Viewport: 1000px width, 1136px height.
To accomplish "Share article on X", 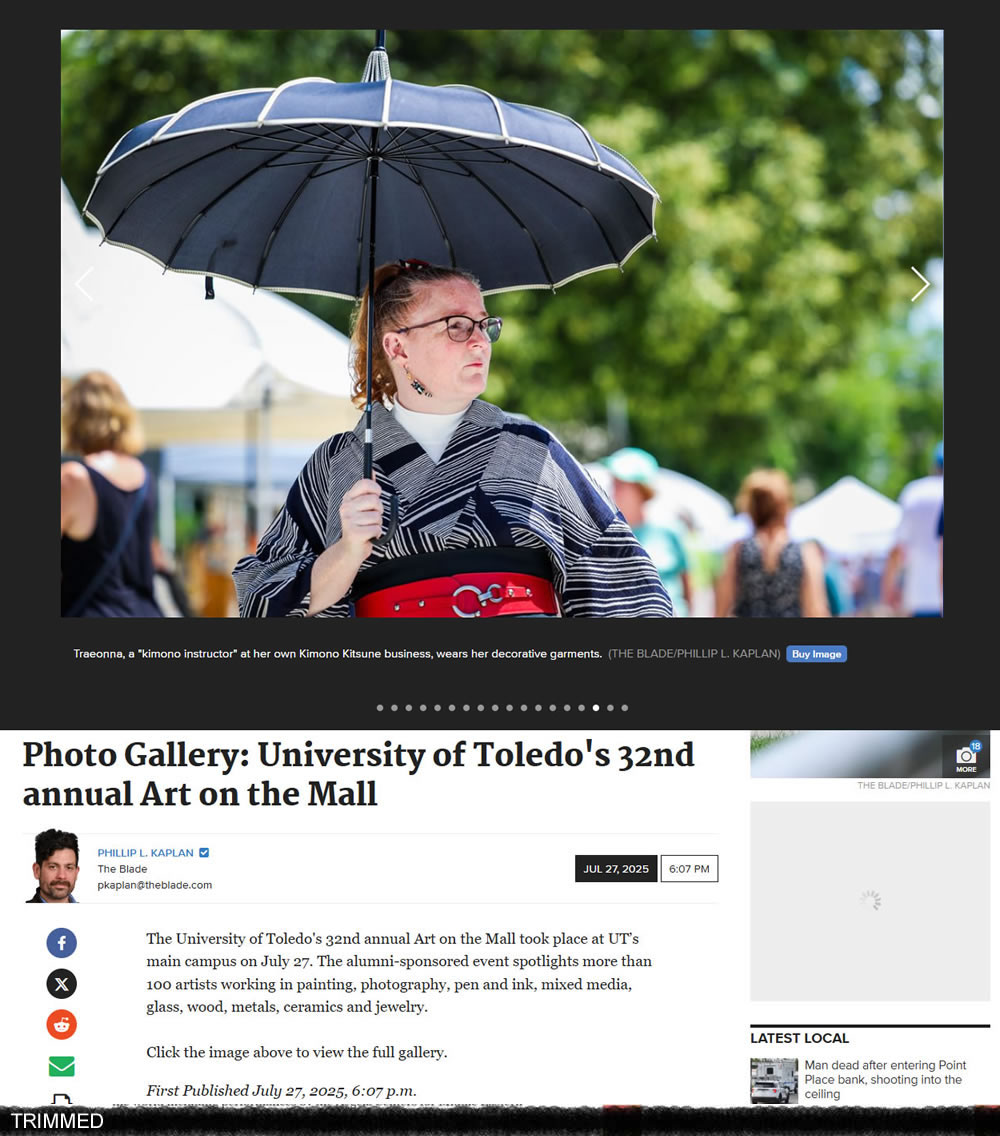I will (62, 984).
